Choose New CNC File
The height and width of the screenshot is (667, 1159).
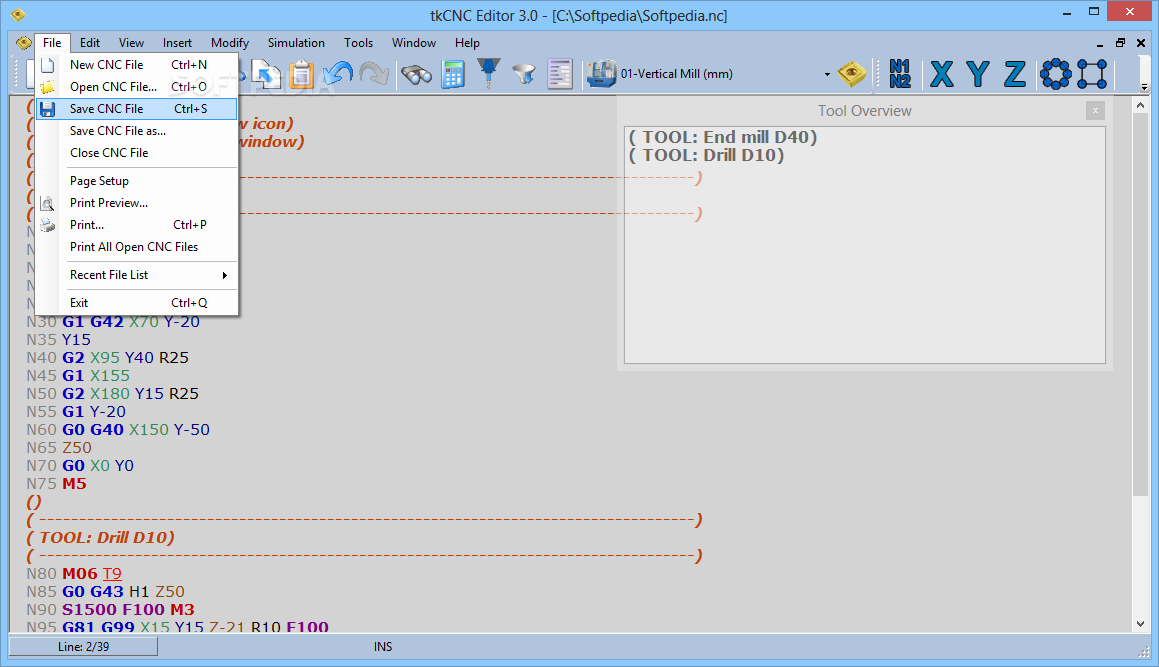(x=137, y=65)
